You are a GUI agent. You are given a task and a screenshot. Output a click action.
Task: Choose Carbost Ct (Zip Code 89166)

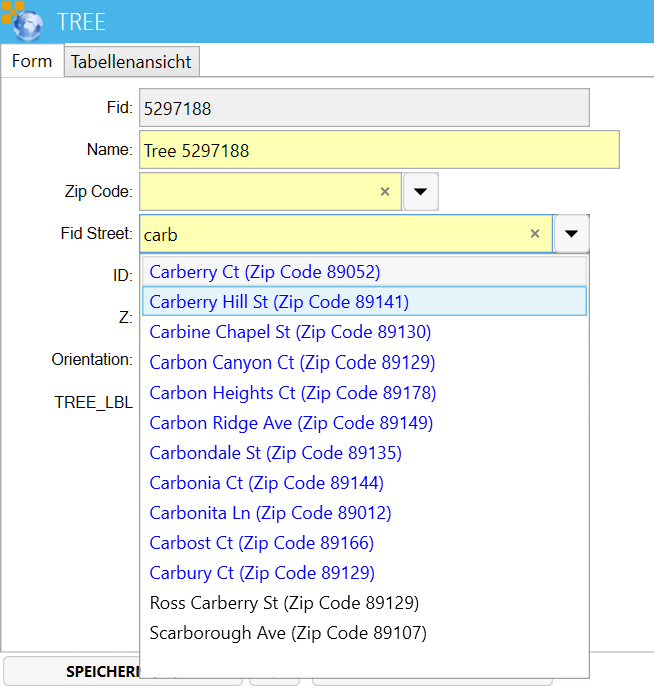[364, 543]
